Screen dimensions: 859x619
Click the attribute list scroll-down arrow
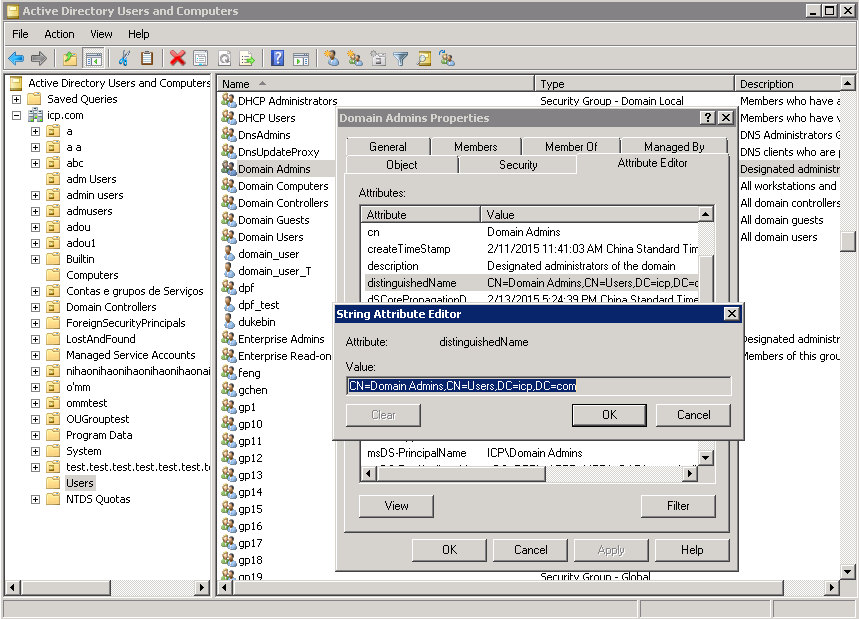pos(706,457)
